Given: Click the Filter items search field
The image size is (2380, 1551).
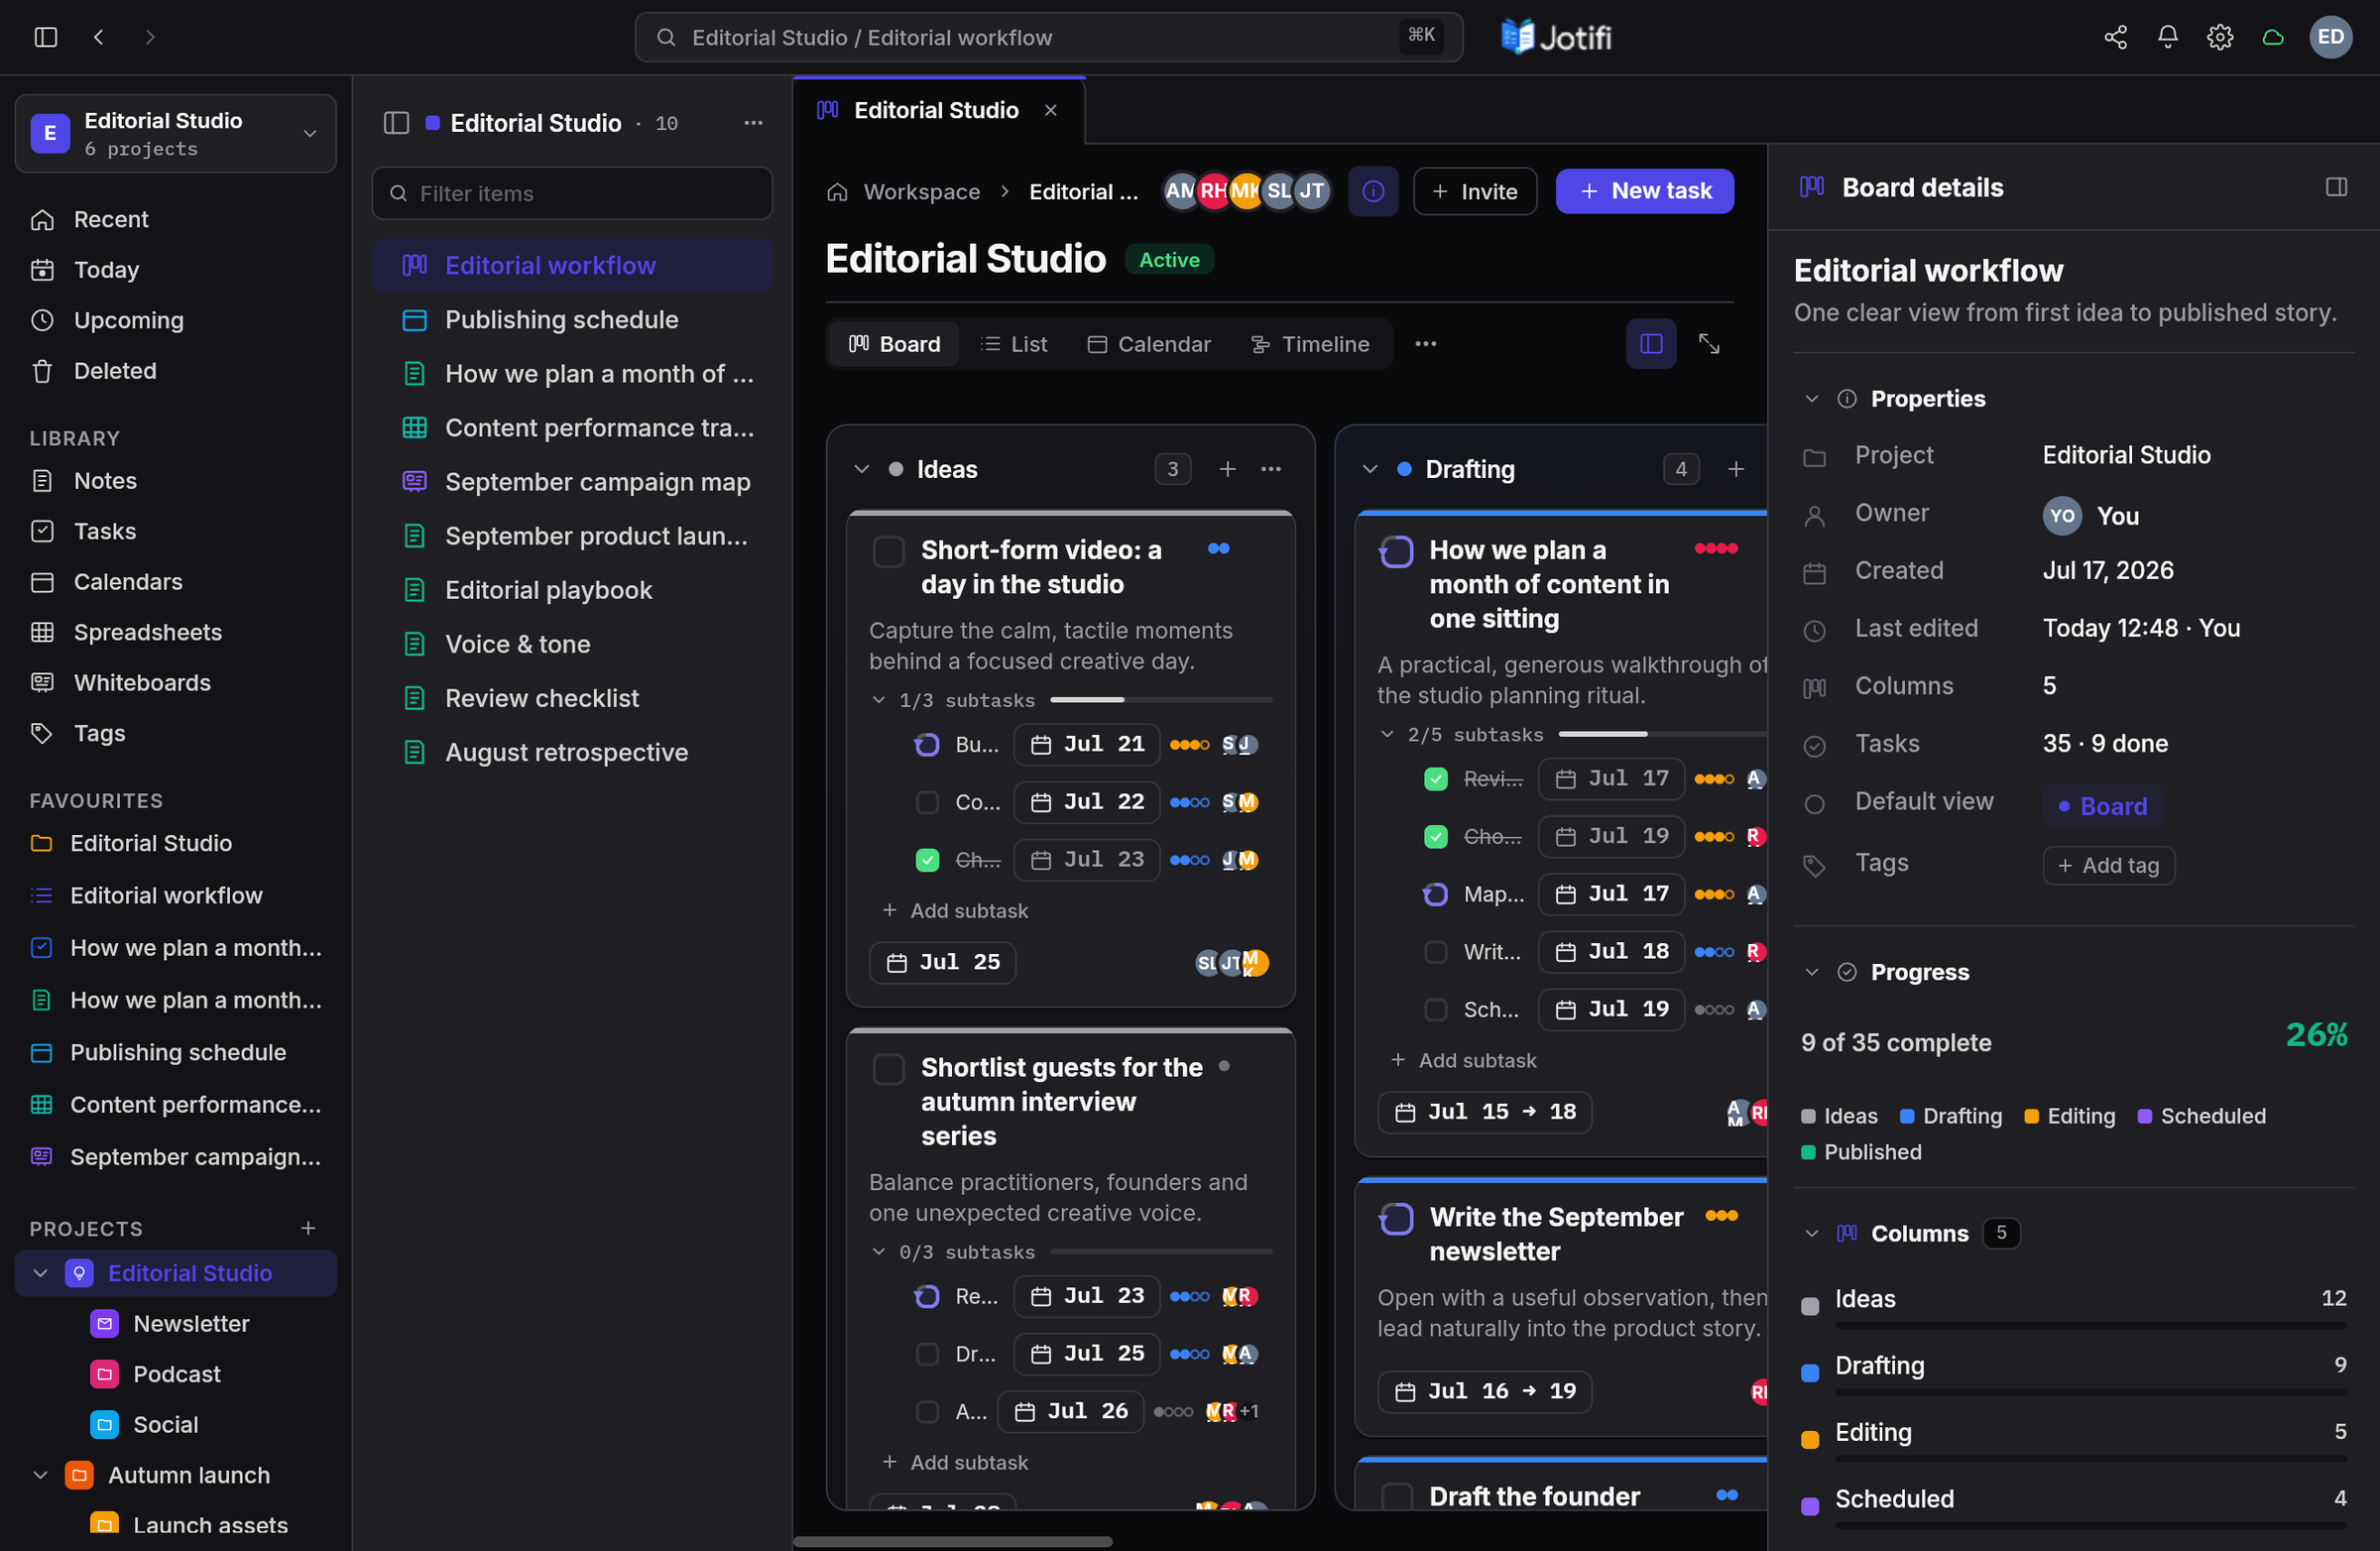Looking at the screenshot, I should (x=572, y=193).
